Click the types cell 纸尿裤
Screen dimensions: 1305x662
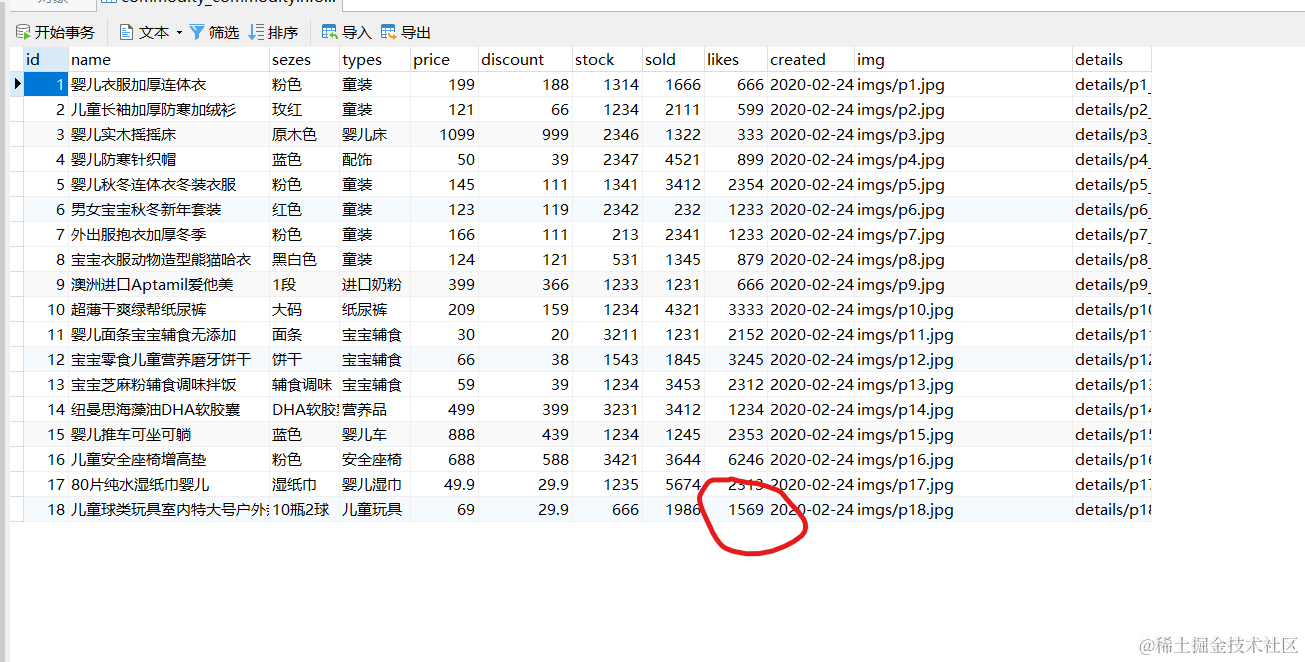(374, 310)
